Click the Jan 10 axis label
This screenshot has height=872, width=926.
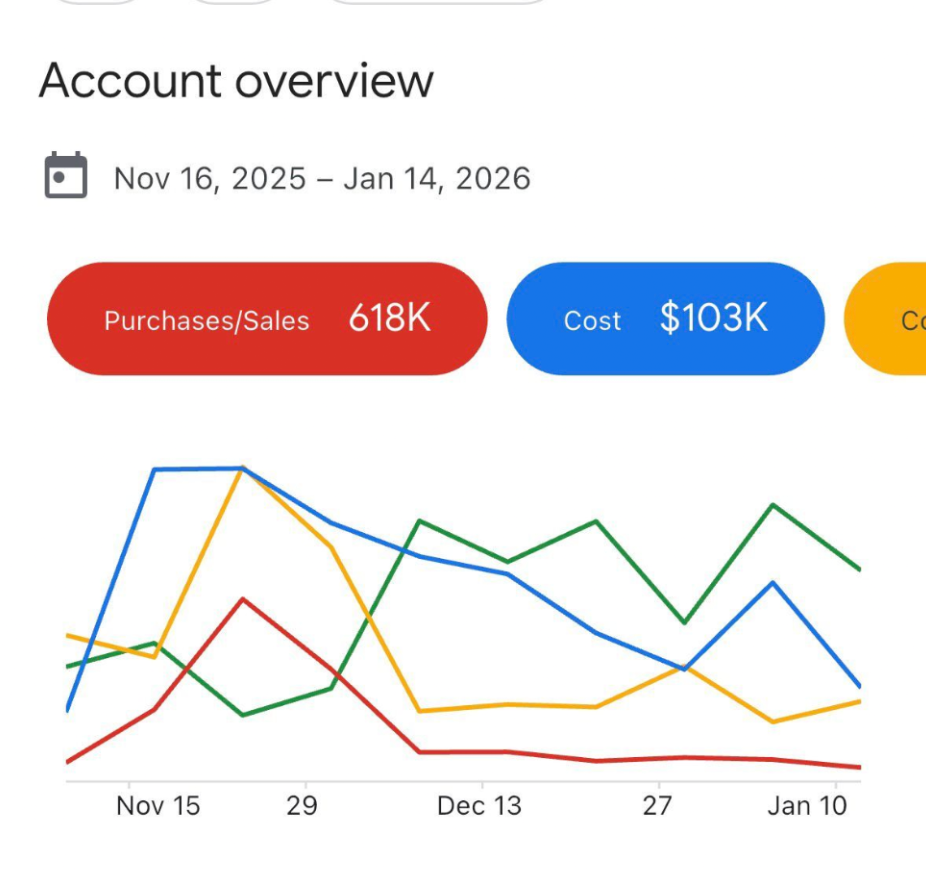tap(807, 806)
